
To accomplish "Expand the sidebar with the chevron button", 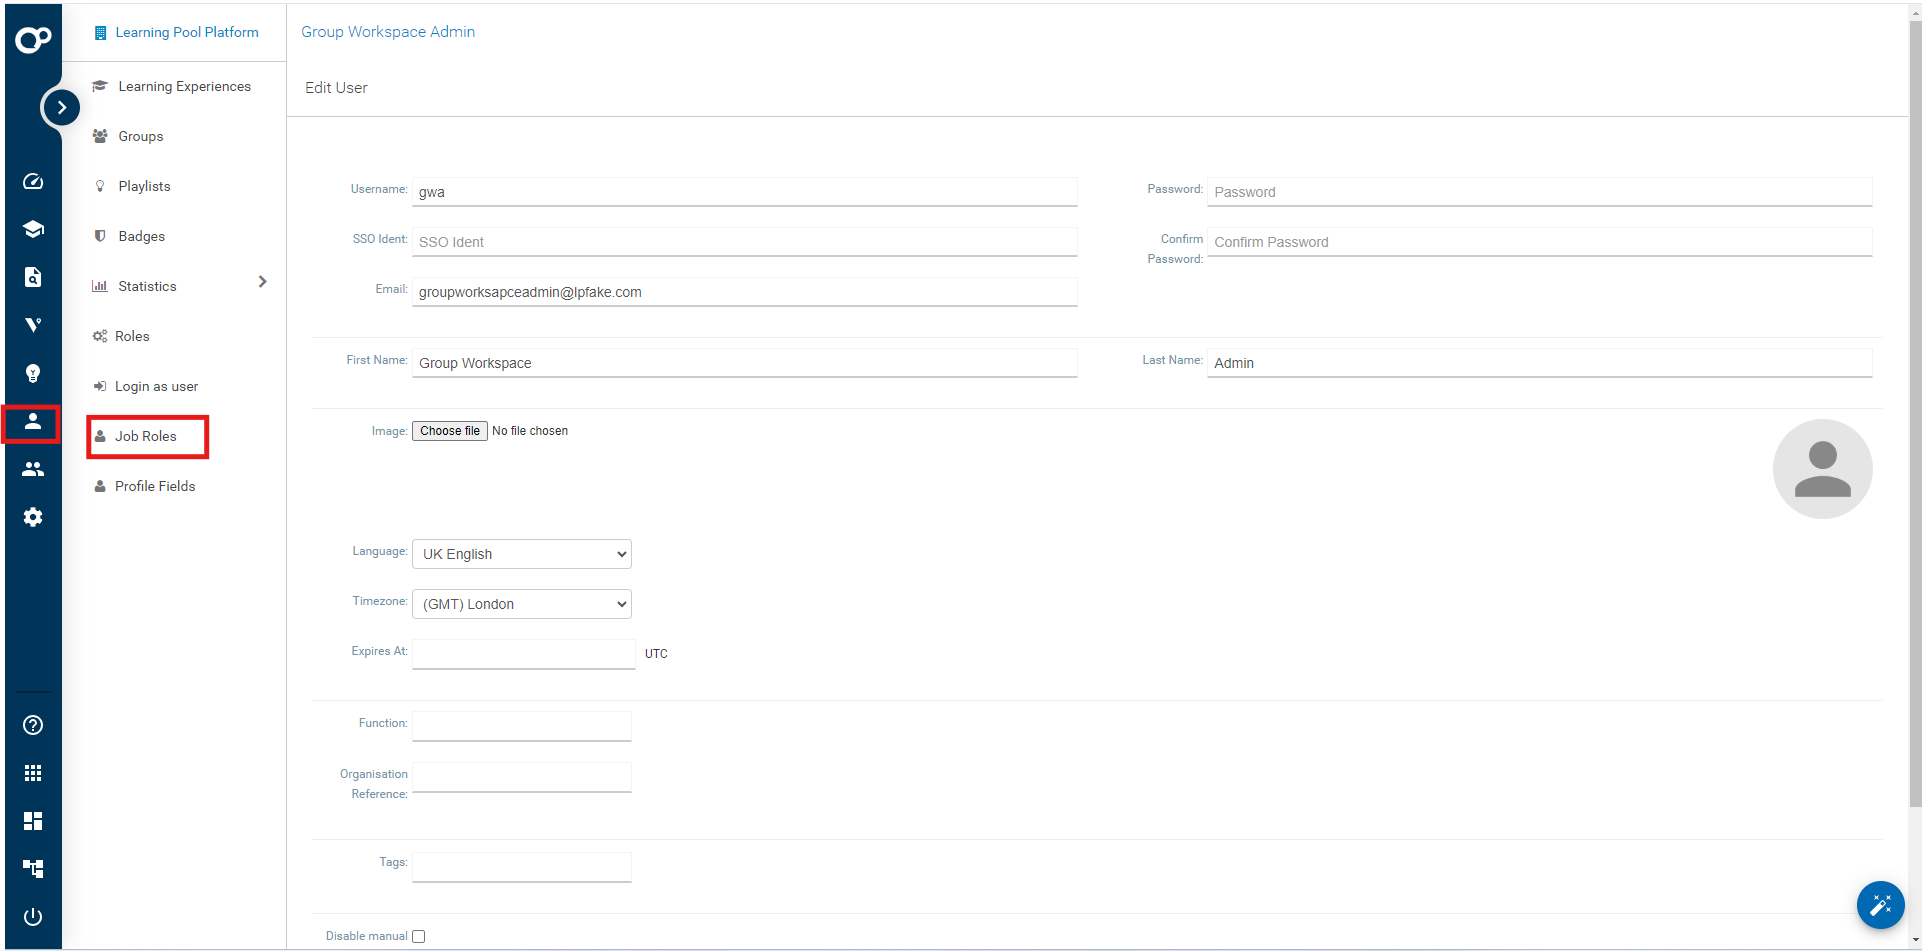I will pyautogui.click(x=61, y=107).
